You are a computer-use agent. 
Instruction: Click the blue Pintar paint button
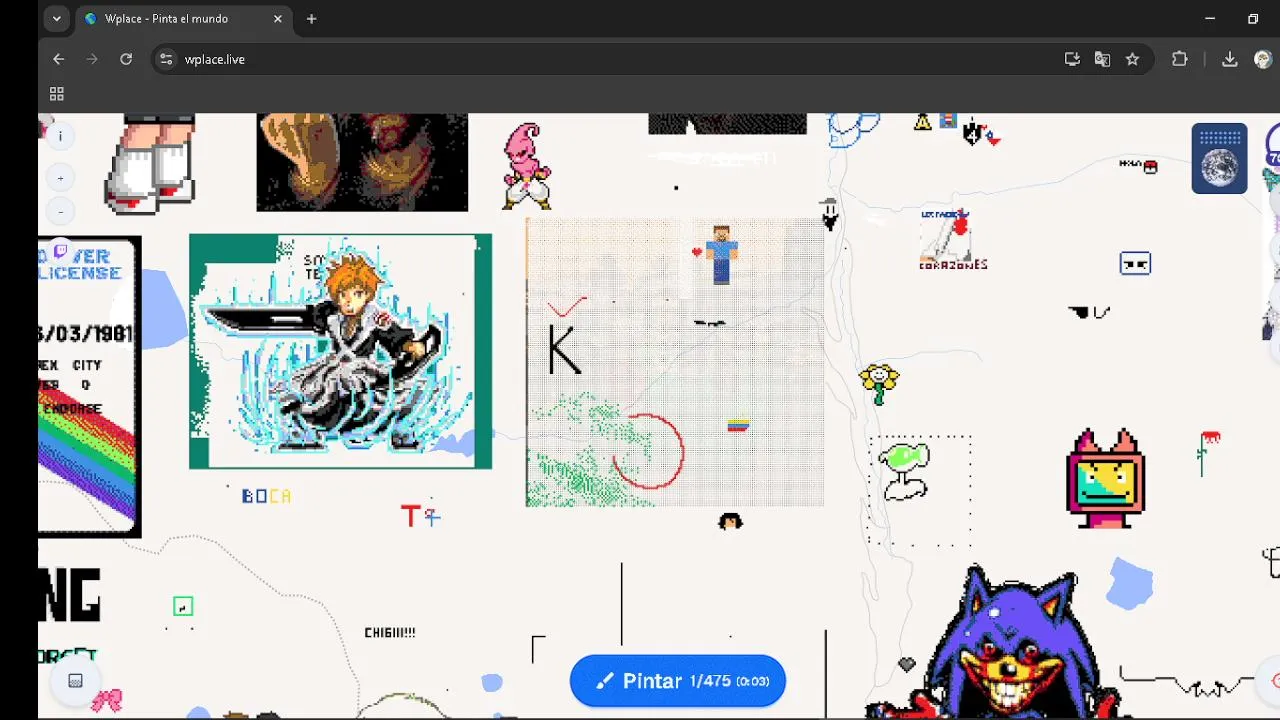coord(677,681)
